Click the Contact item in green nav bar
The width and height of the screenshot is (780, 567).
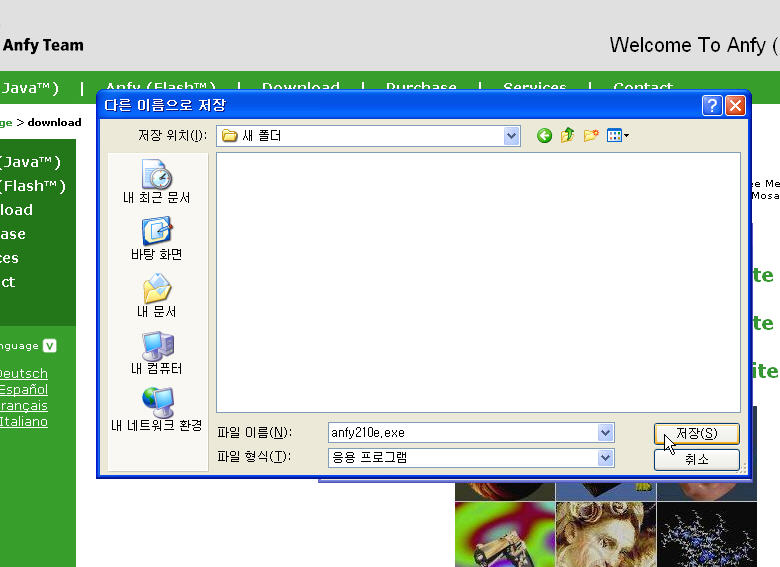pyautogui.click(x=643, y=86)
